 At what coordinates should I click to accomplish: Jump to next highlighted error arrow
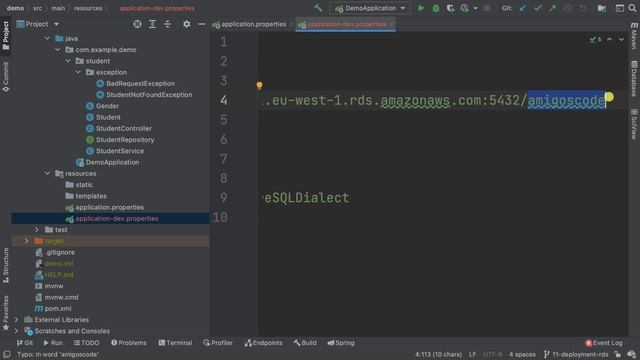coord(621,39)
